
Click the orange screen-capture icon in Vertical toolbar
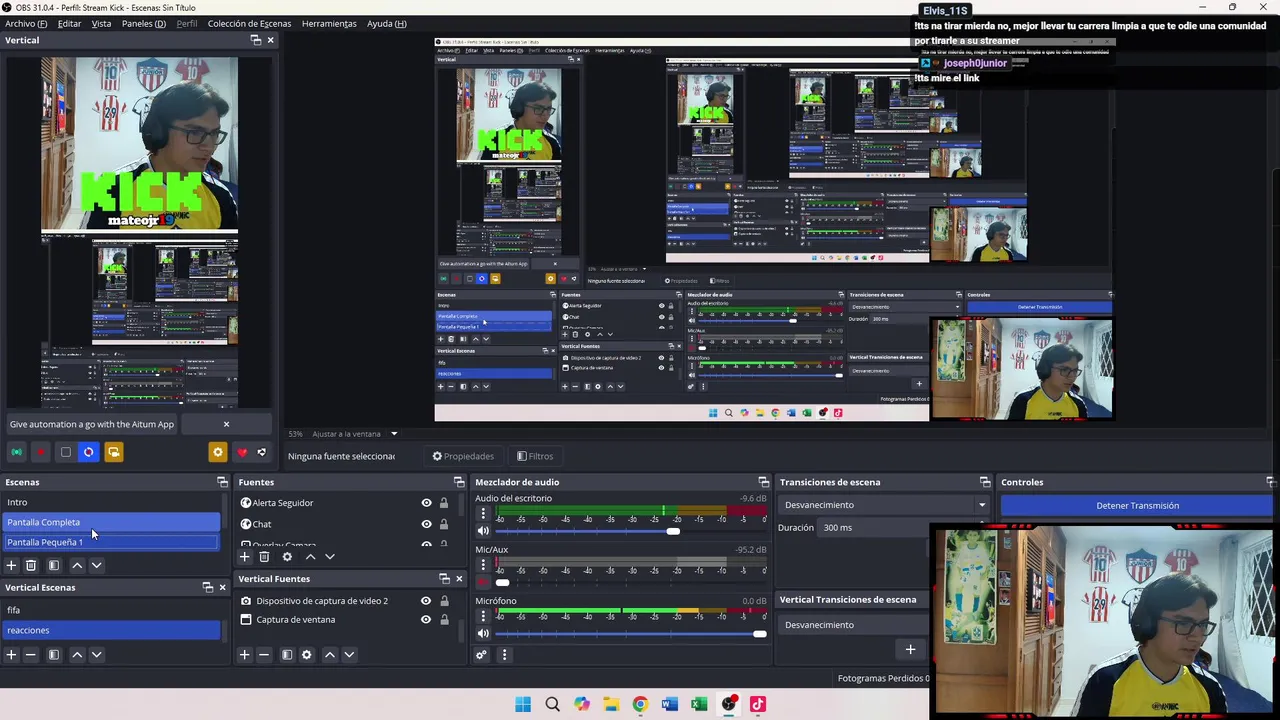[114, 452]
